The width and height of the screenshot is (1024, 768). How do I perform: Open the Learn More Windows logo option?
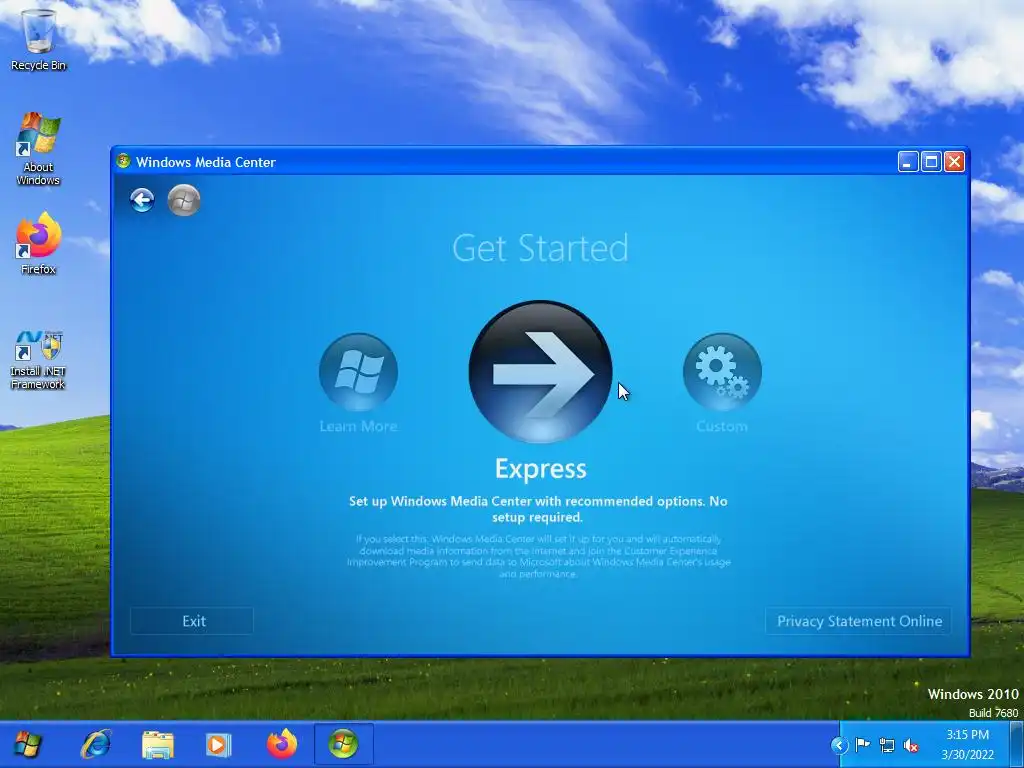tap(358, 372)
